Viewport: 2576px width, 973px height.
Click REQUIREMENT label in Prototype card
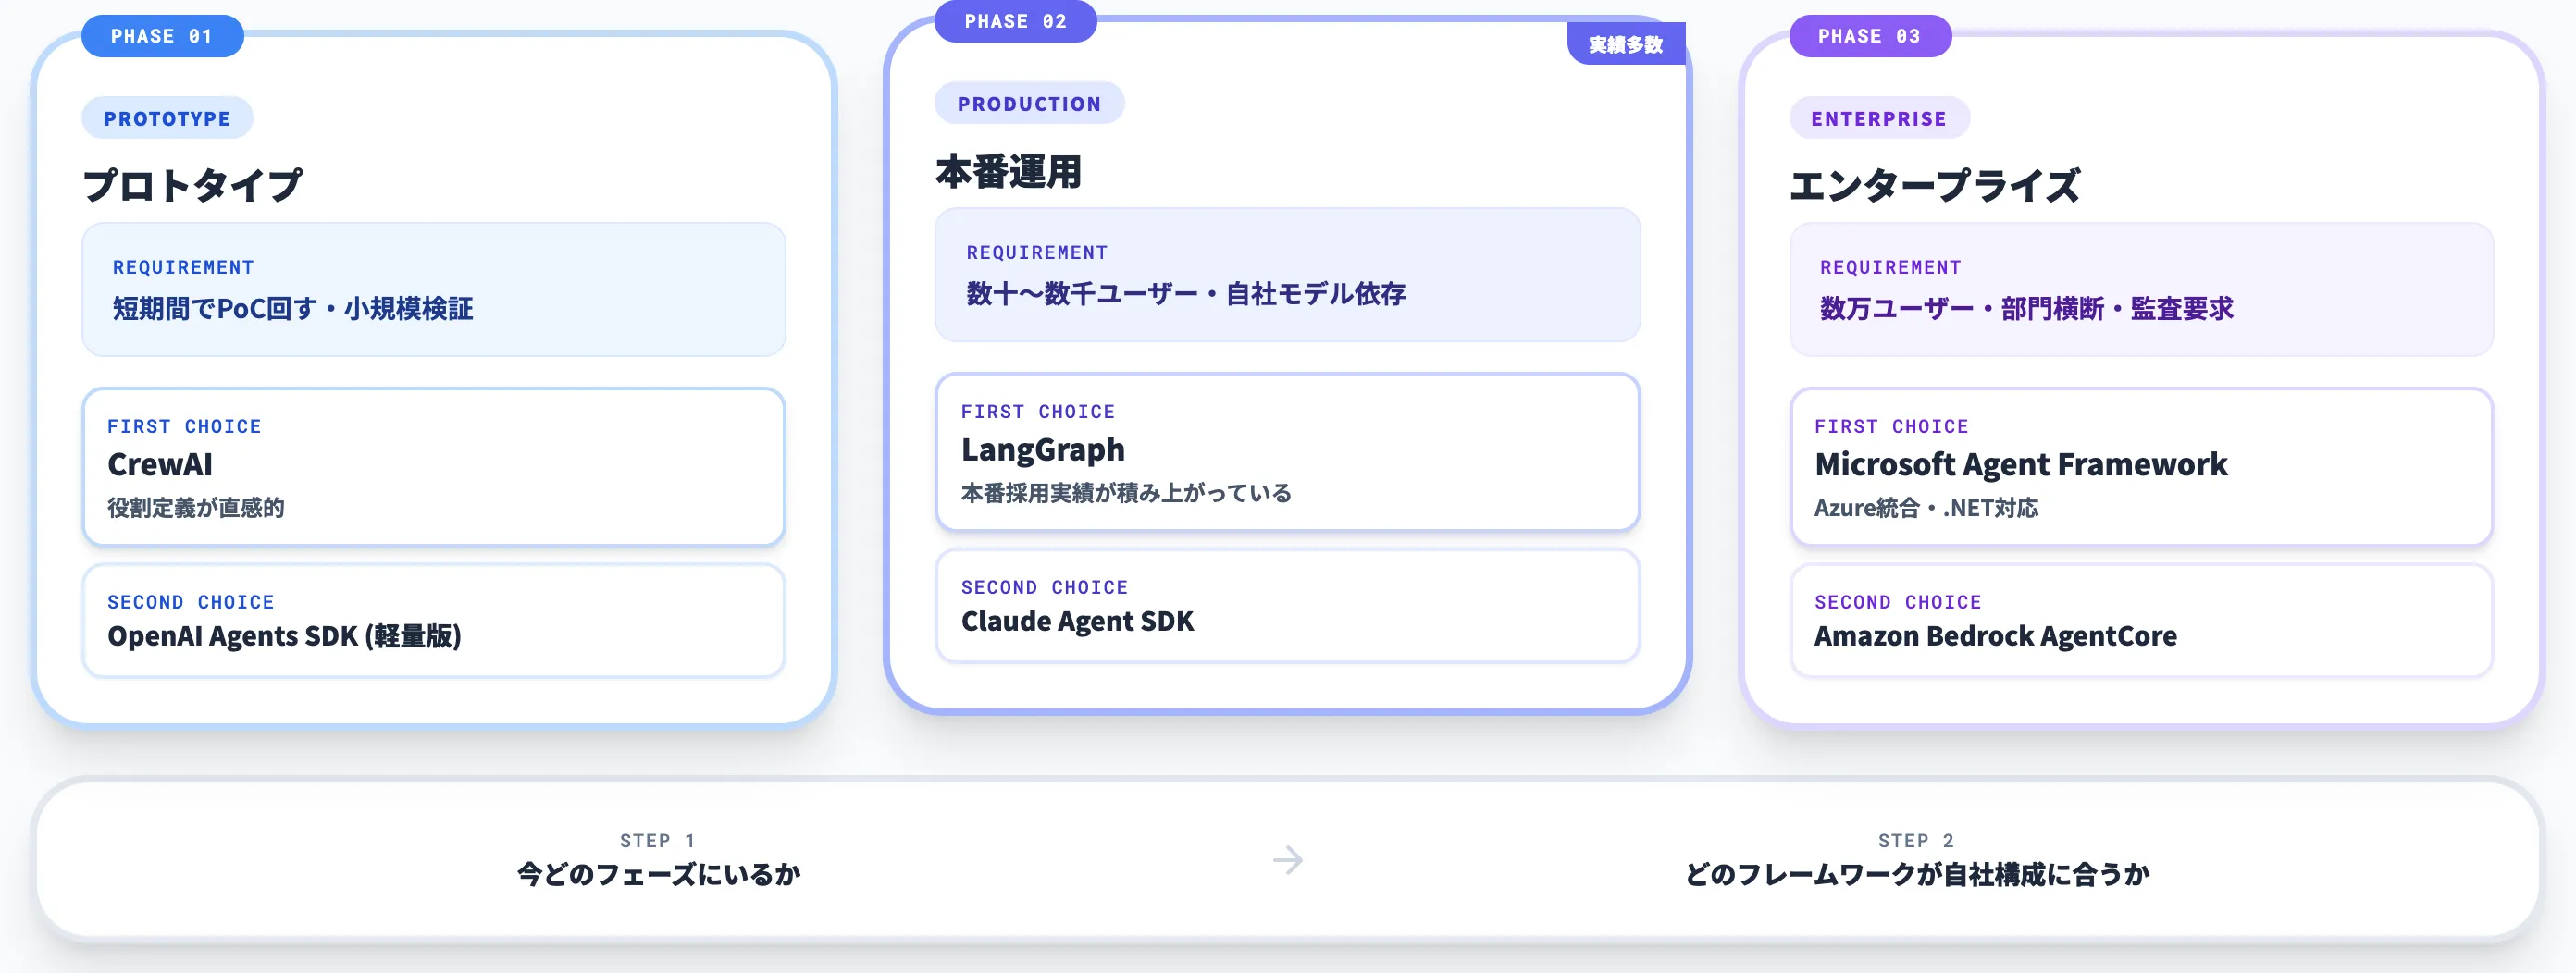183,267
